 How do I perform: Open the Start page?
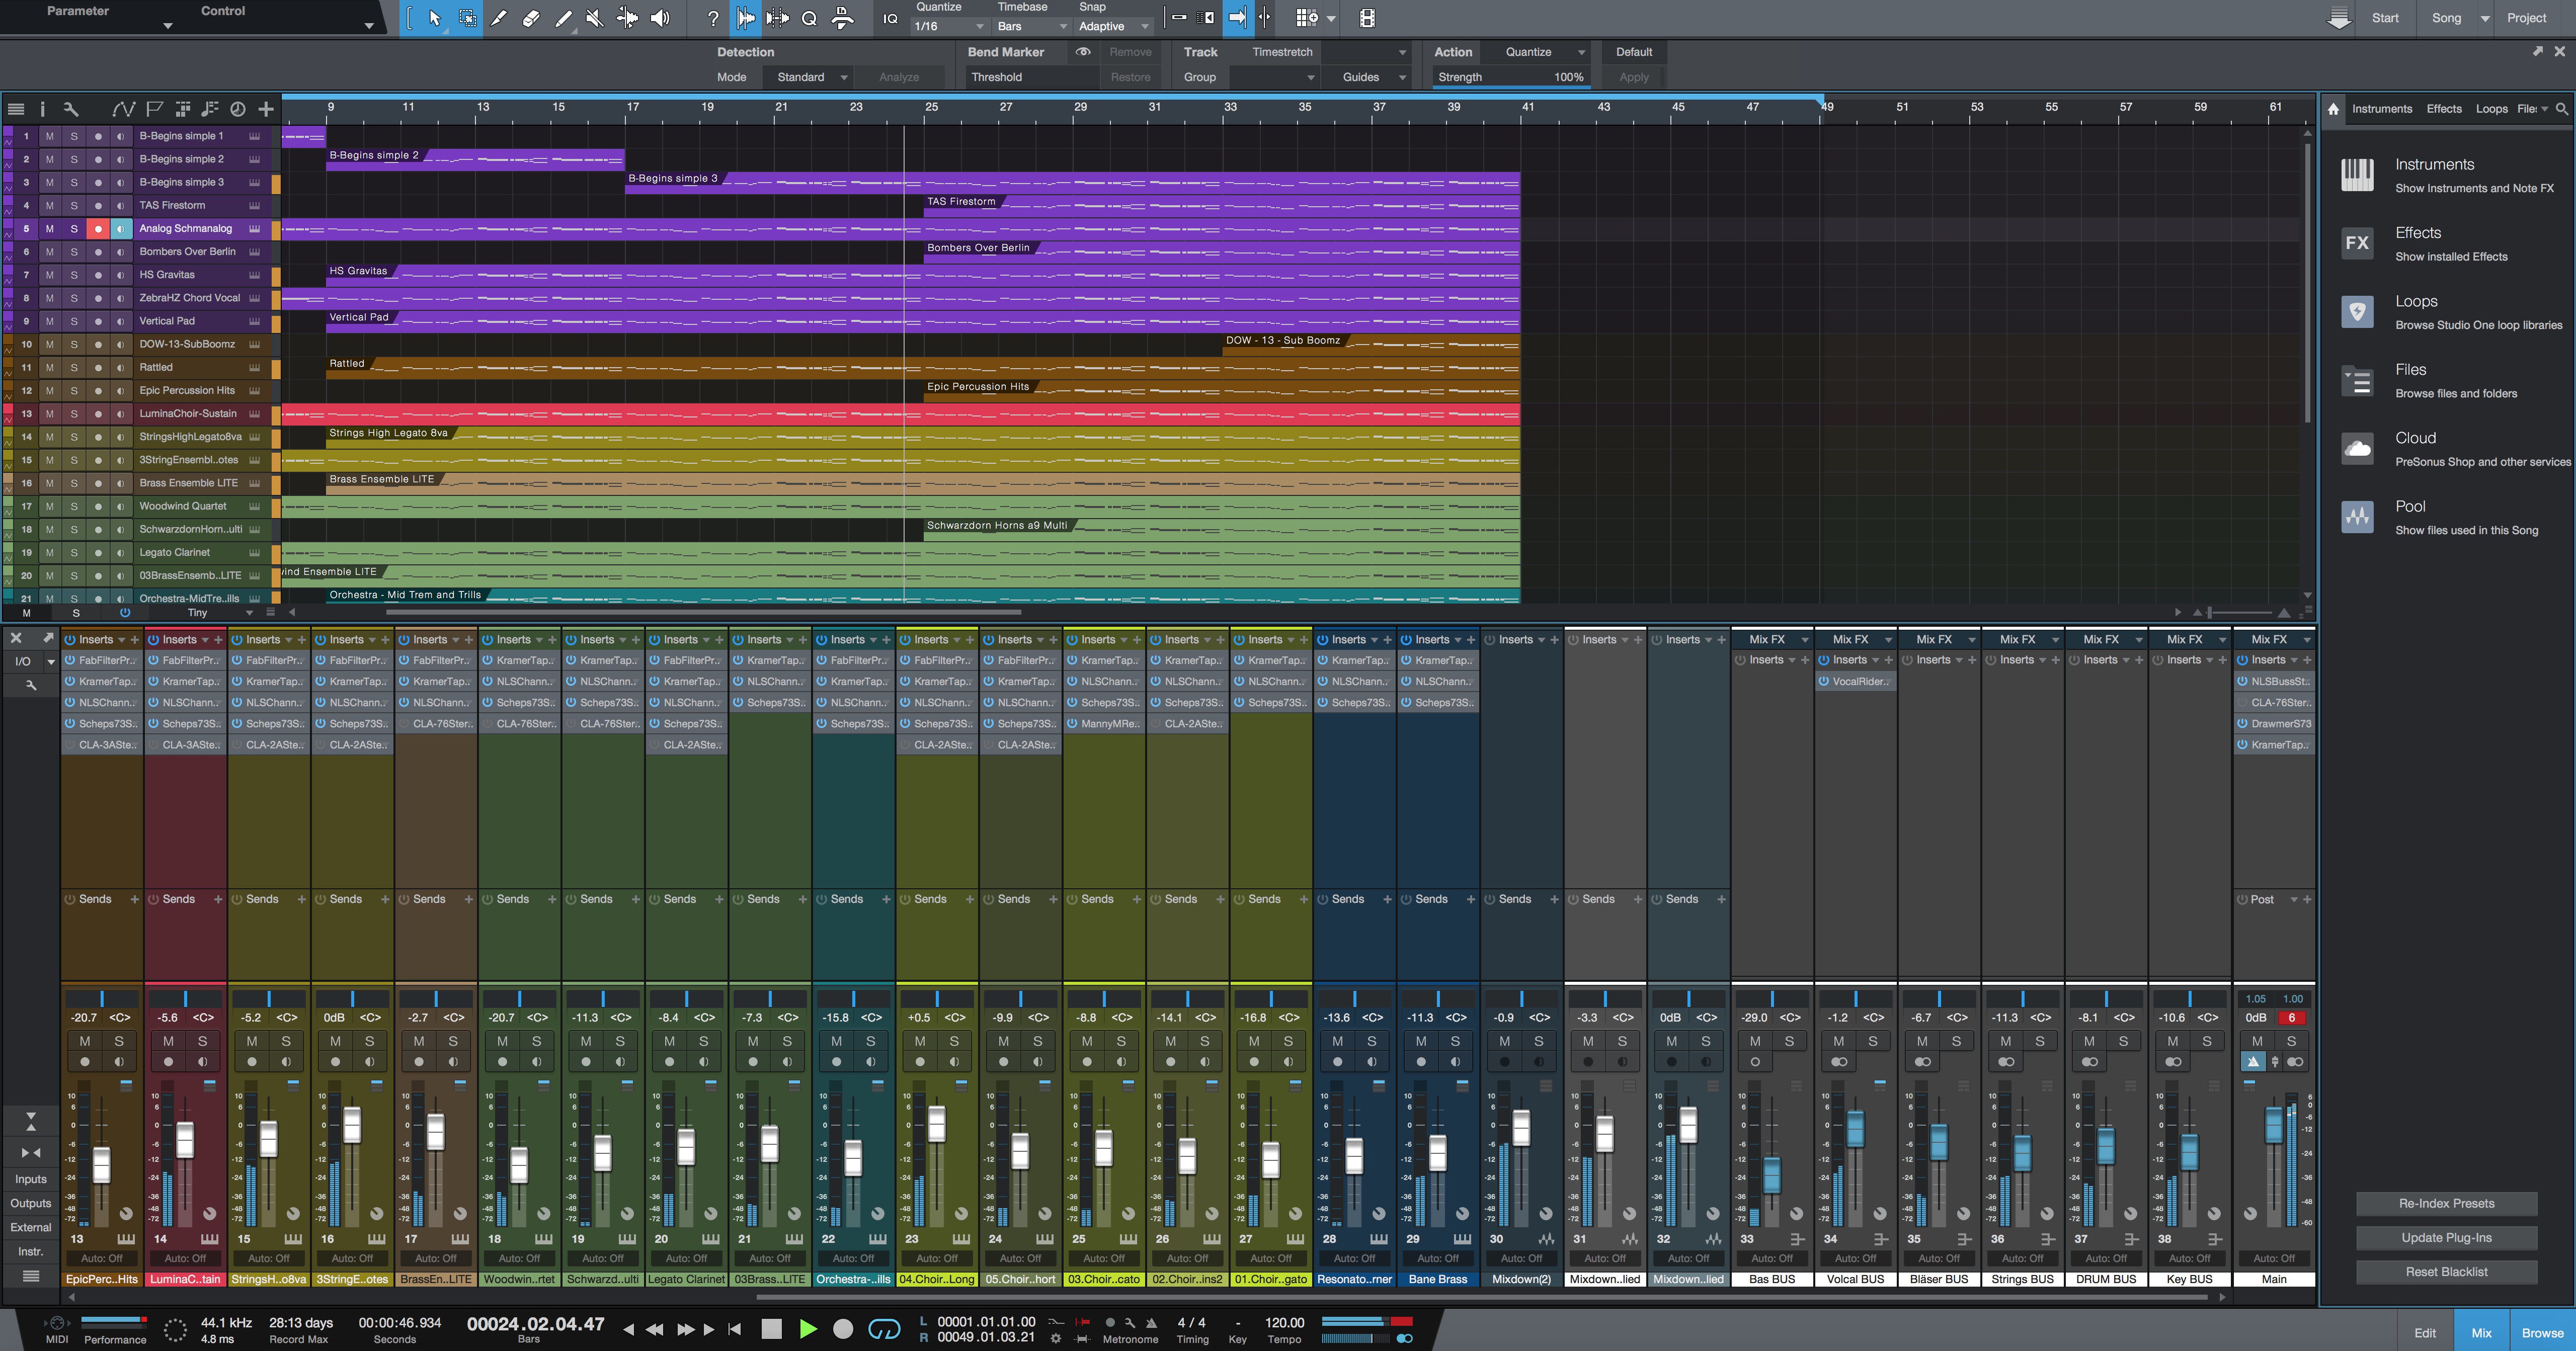(2385, 18)
